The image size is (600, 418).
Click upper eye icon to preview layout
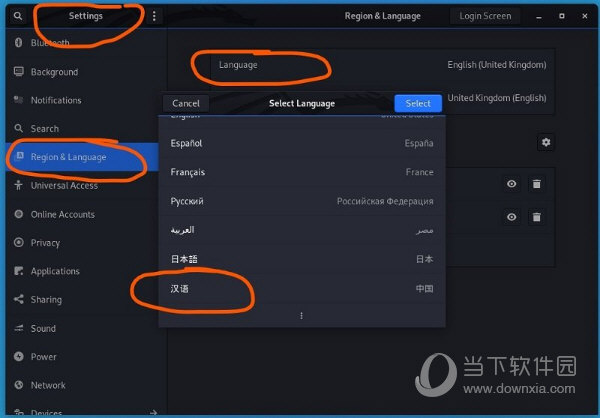(x=512, y=184)
